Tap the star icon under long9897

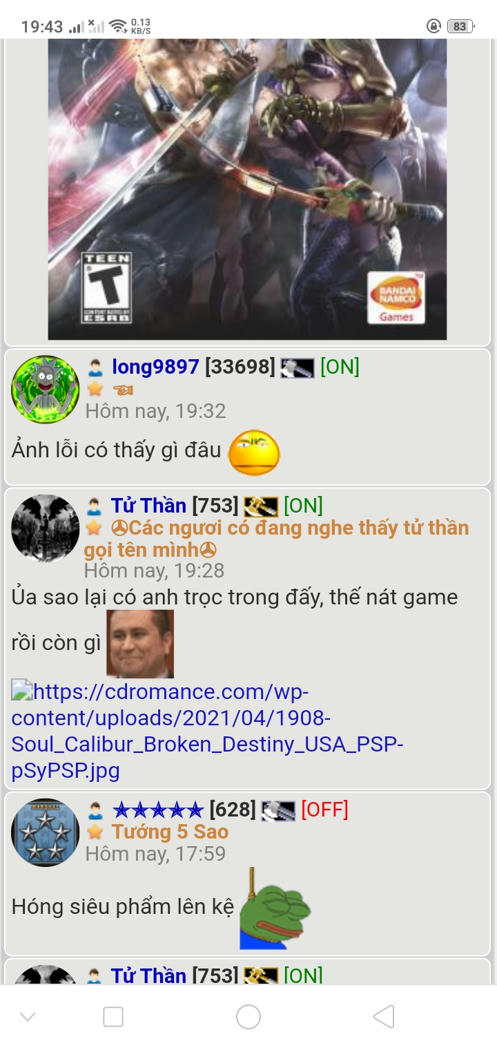point(95,389)
